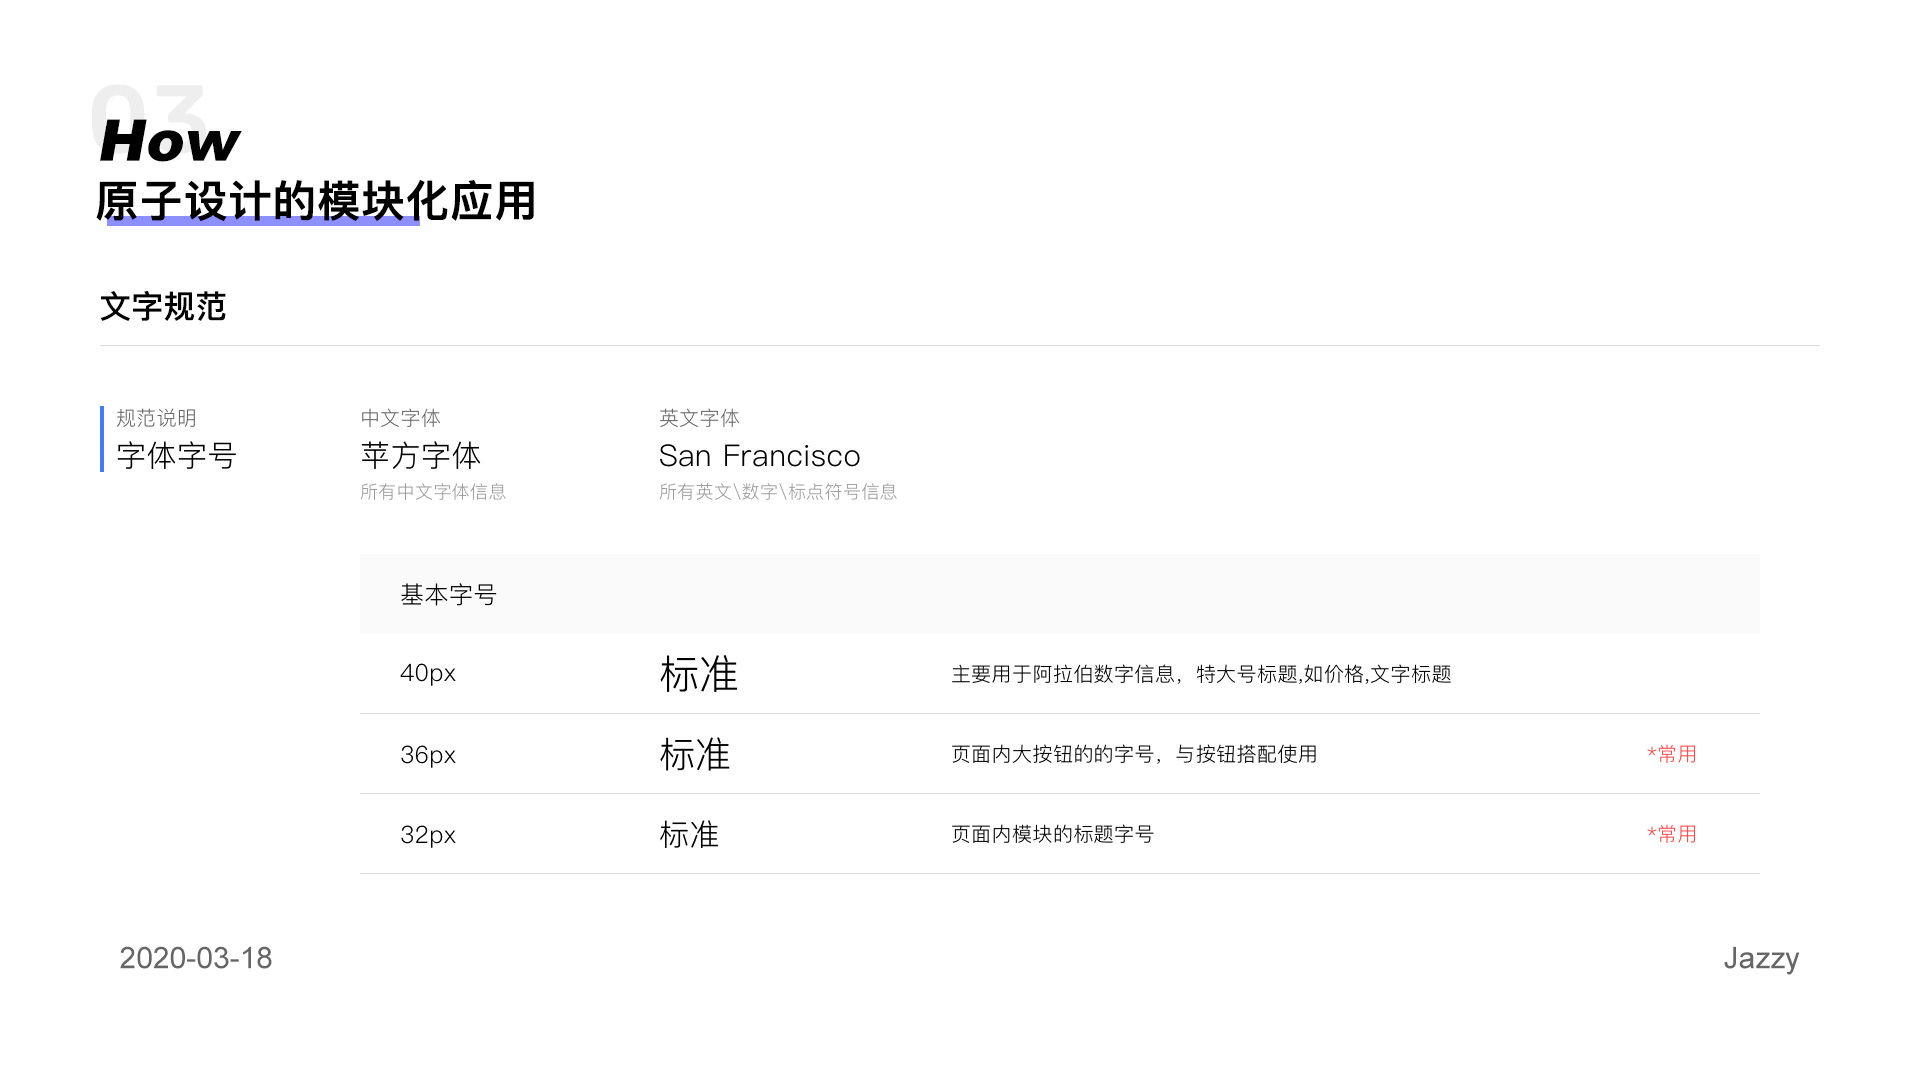Select the San Francisco font name
The height and width of the screenshot is (1080, 1920).
[x=759, y=456]
